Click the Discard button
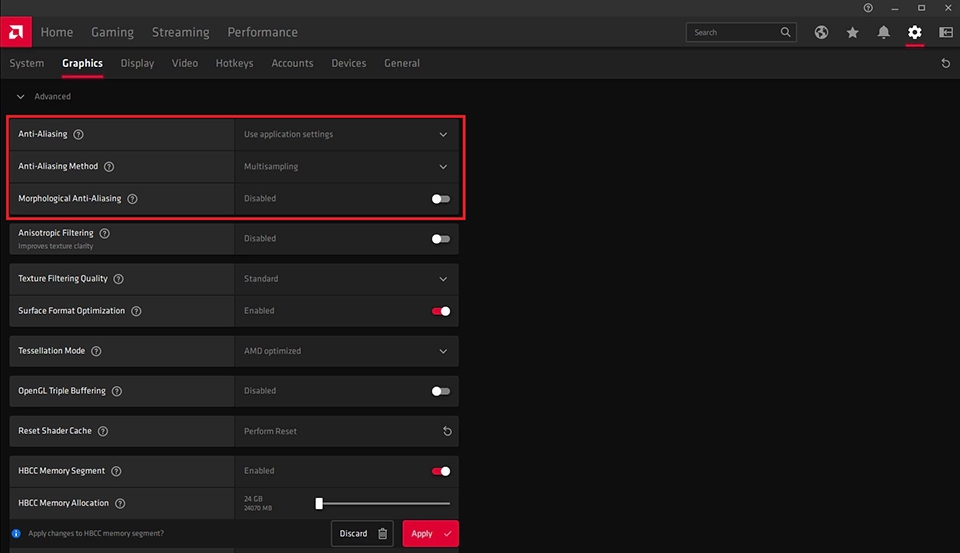Image resolution: width=960 pixels, height=553 pixels. pos(362,533)
